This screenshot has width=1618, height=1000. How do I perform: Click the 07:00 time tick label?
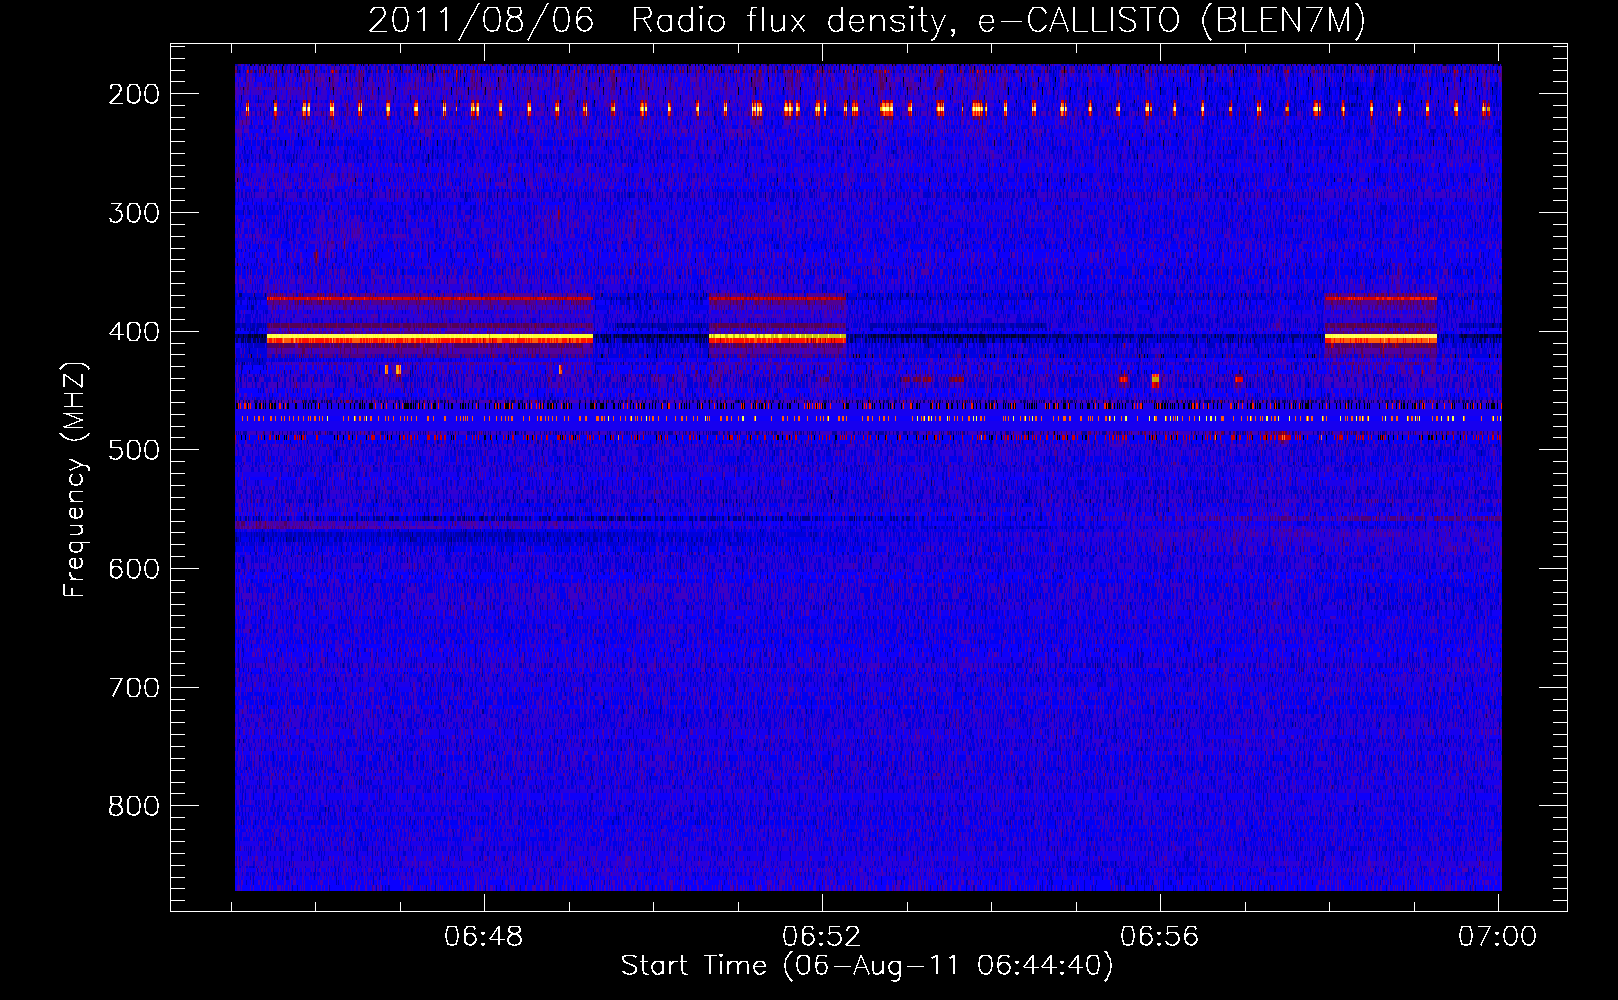(x=1498, y=937)
